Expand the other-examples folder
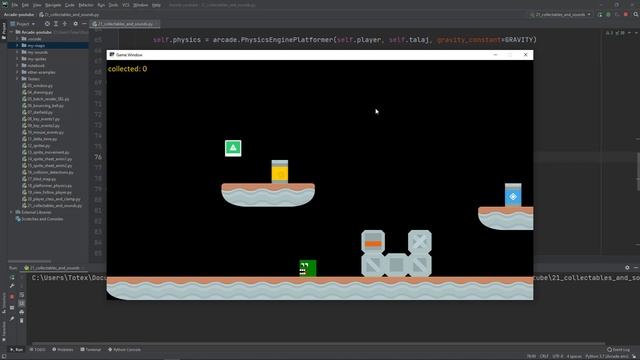The image size is (640, 360). point(17,72)
